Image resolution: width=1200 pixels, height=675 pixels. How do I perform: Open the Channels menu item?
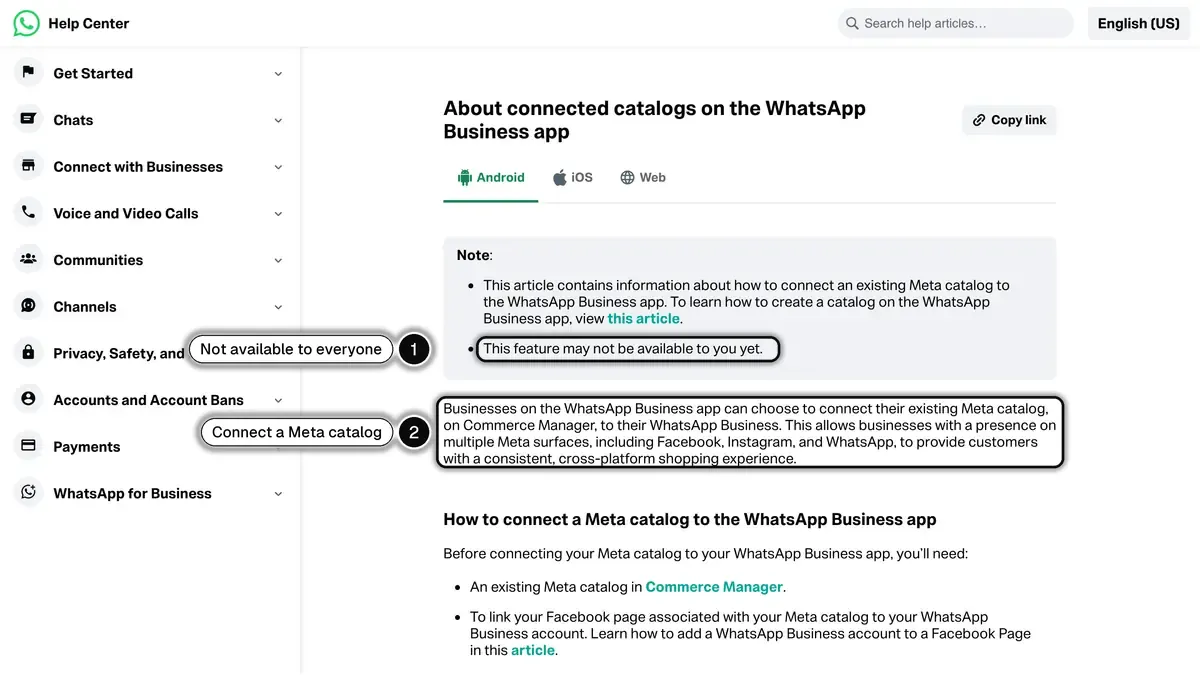point(150,307)
